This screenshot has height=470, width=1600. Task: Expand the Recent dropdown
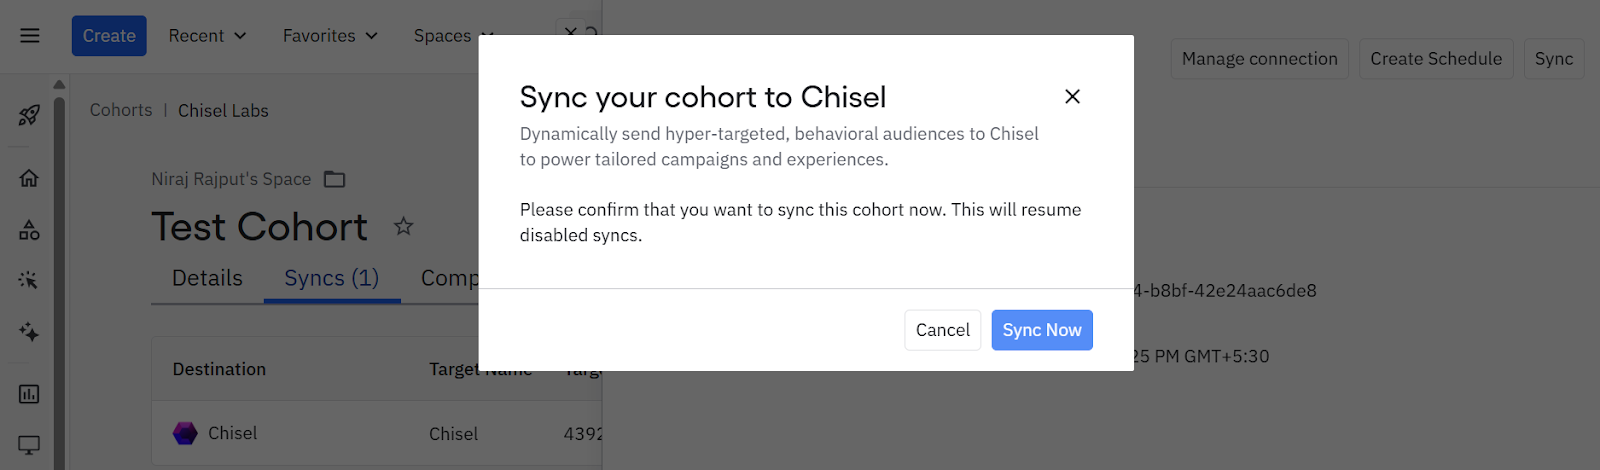(207, 36)
